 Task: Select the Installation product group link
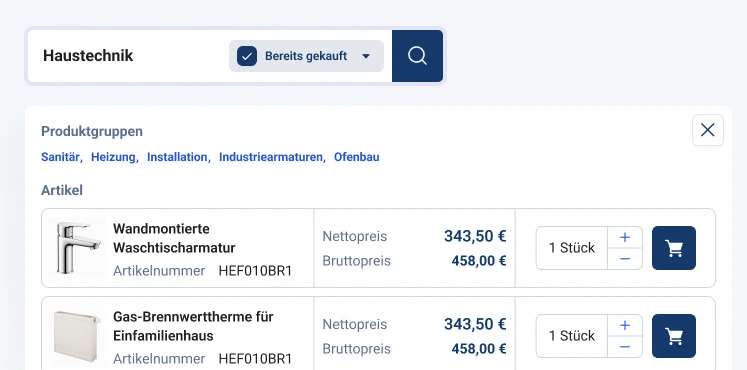177,157
